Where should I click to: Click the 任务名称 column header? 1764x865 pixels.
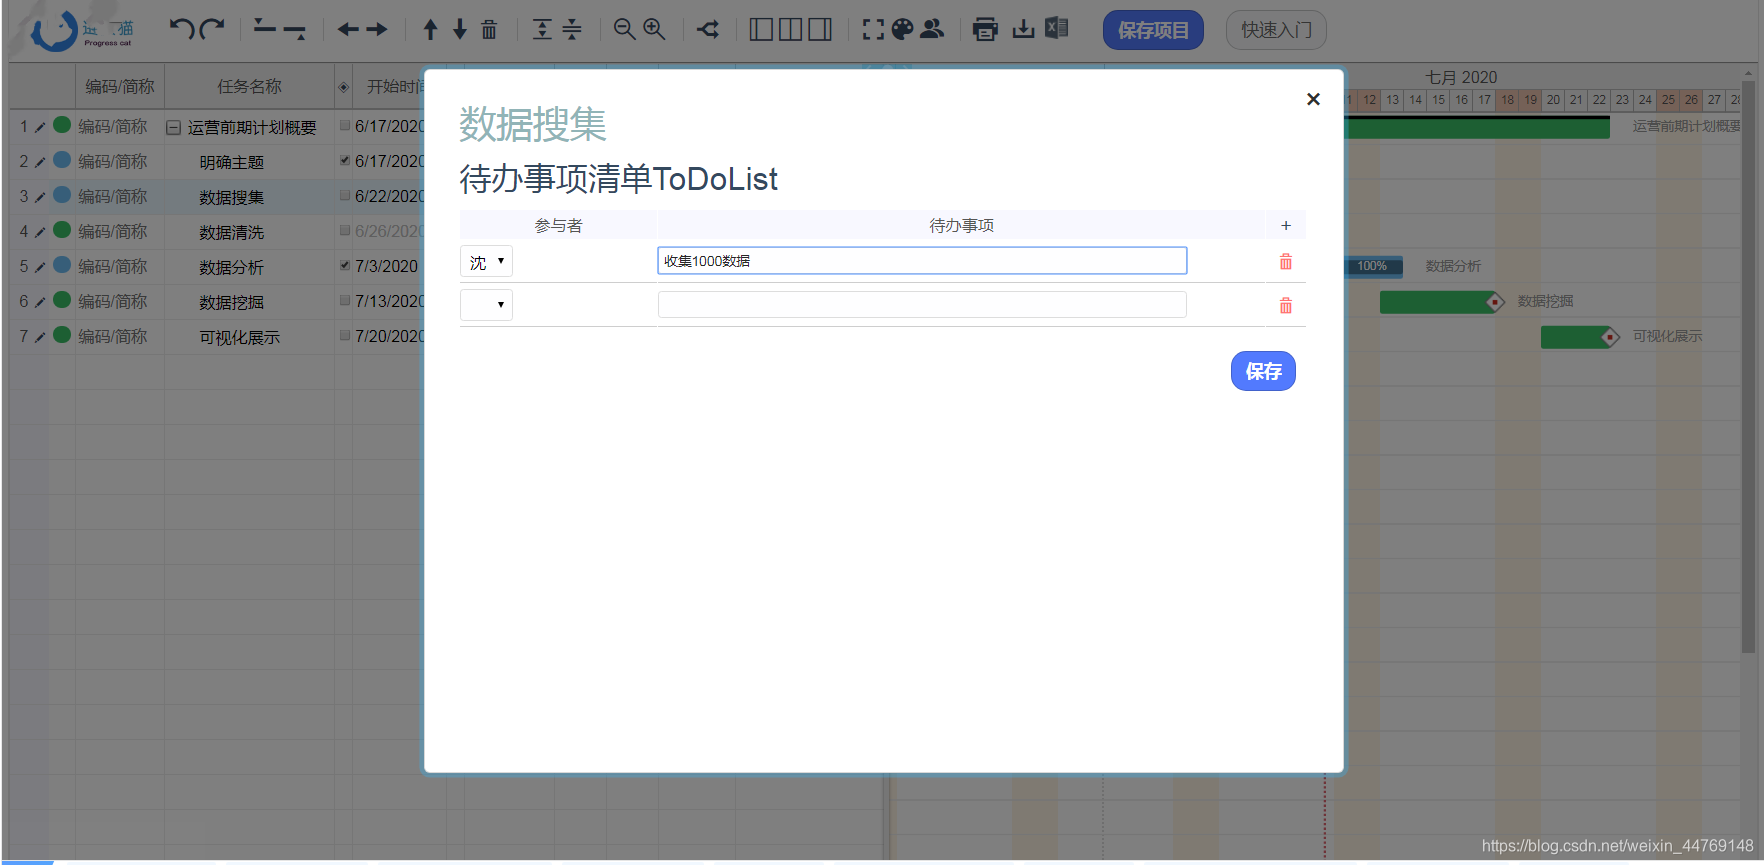[x=249, y=86]
